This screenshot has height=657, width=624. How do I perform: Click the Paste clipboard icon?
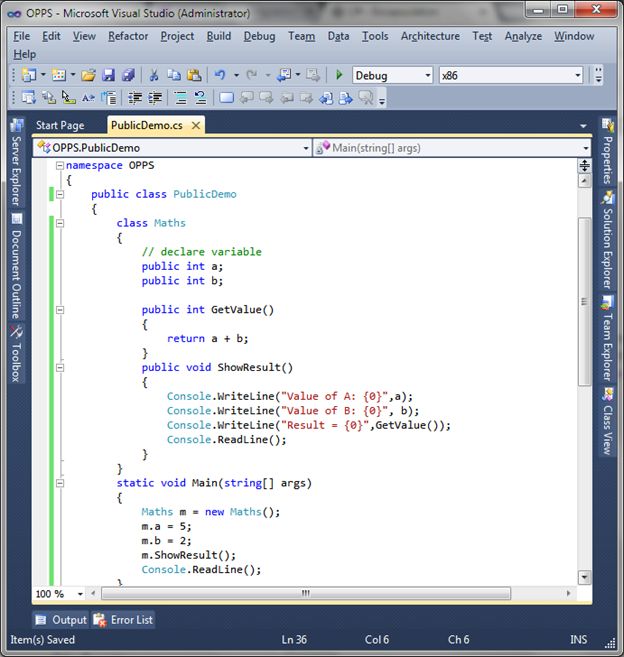point(194,75)
